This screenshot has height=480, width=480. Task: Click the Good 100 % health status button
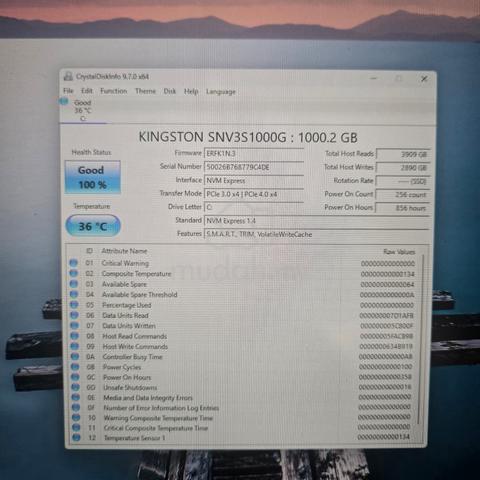92,177
